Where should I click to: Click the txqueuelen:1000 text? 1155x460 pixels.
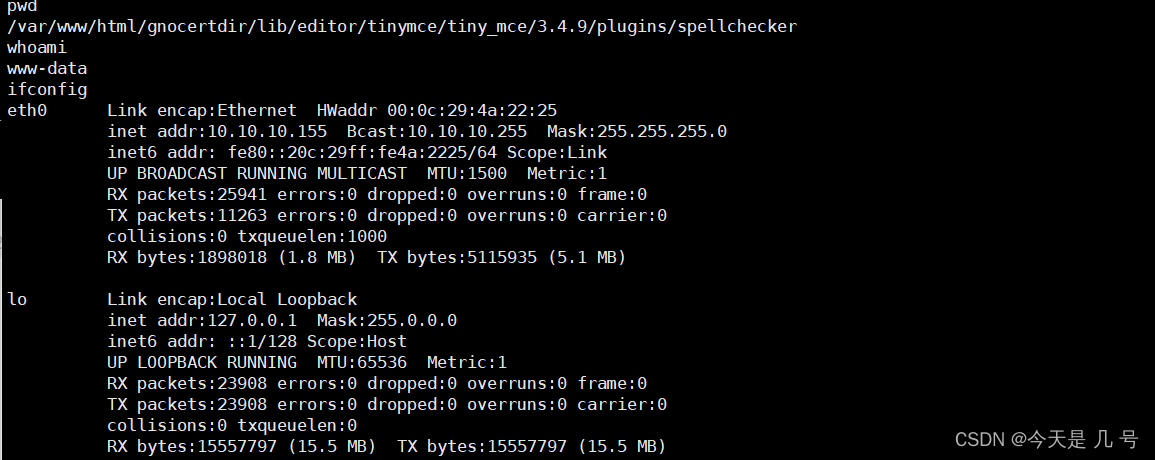[312, 237]
